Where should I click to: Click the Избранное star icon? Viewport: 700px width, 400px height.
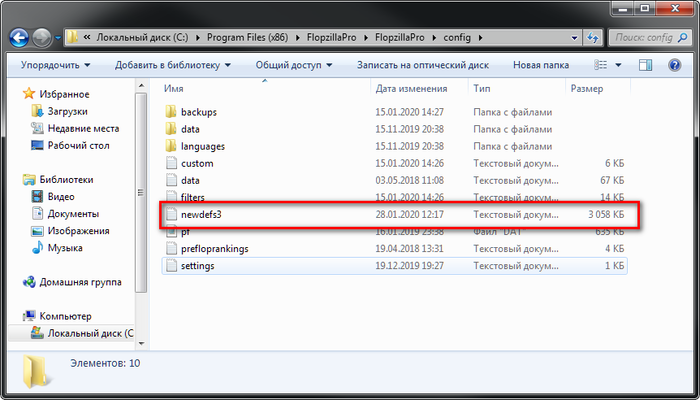point(29,94)
